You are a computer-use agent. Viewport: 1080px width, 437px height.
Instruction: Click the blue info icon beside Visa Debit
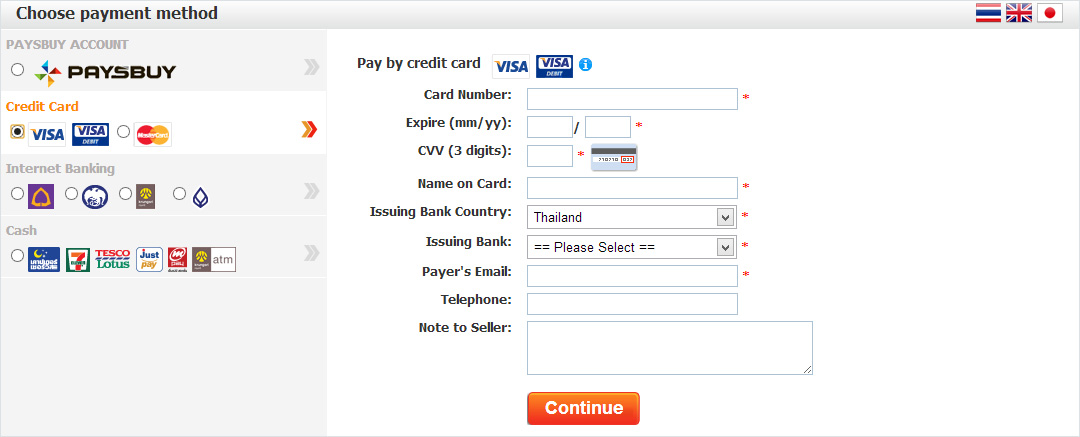click(585, 65)
